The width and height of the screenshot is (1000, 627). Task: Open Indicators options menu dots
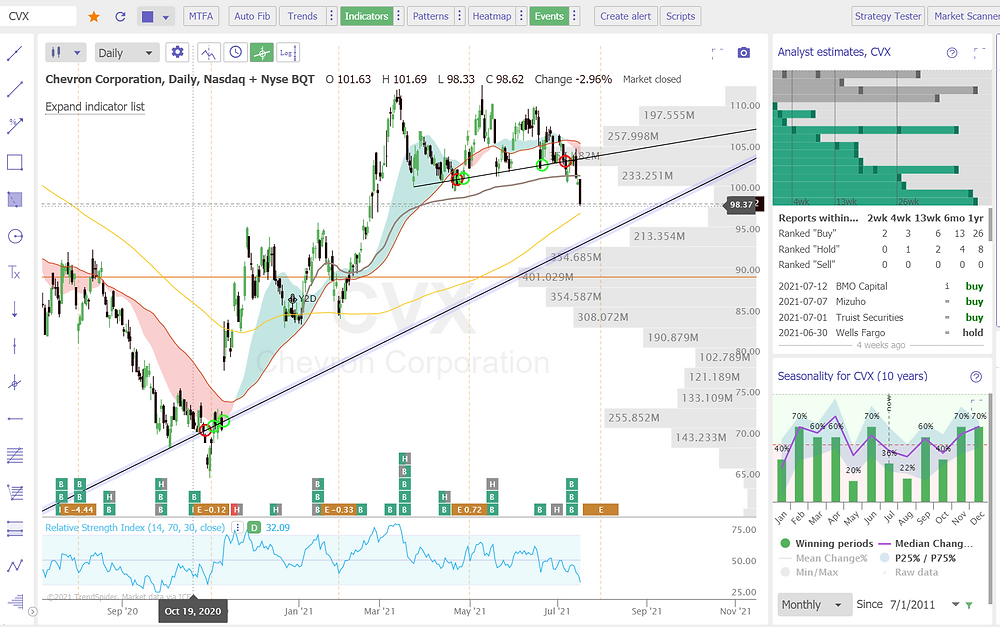(x=399, y=17)
